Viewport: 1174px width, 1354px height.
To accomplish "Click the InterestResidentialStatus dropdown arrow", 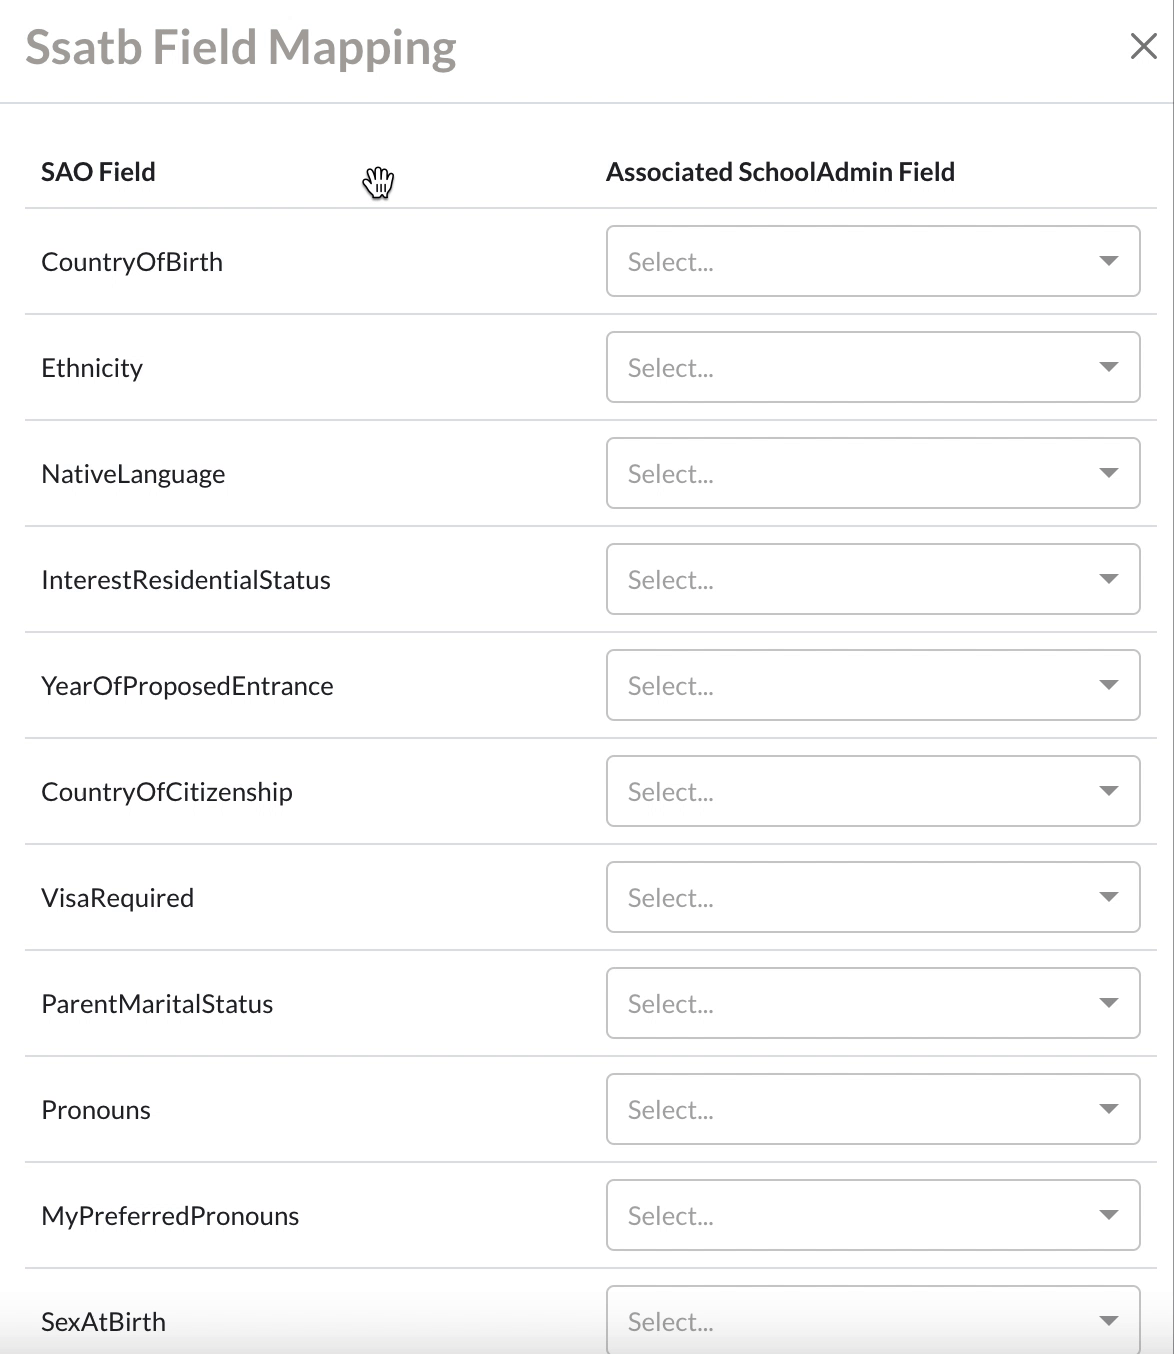I will (x=1108, y=579).
